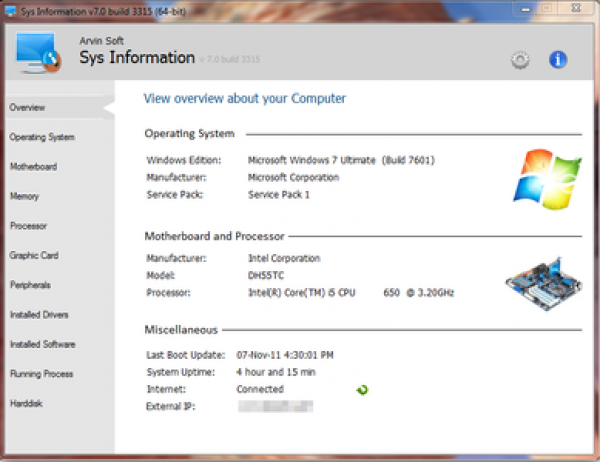Click 'Microsoft Windows 7 Ultimate' edition text
Image resolution: width=600 pixels, height=462 pixels.
click(312, 160)
